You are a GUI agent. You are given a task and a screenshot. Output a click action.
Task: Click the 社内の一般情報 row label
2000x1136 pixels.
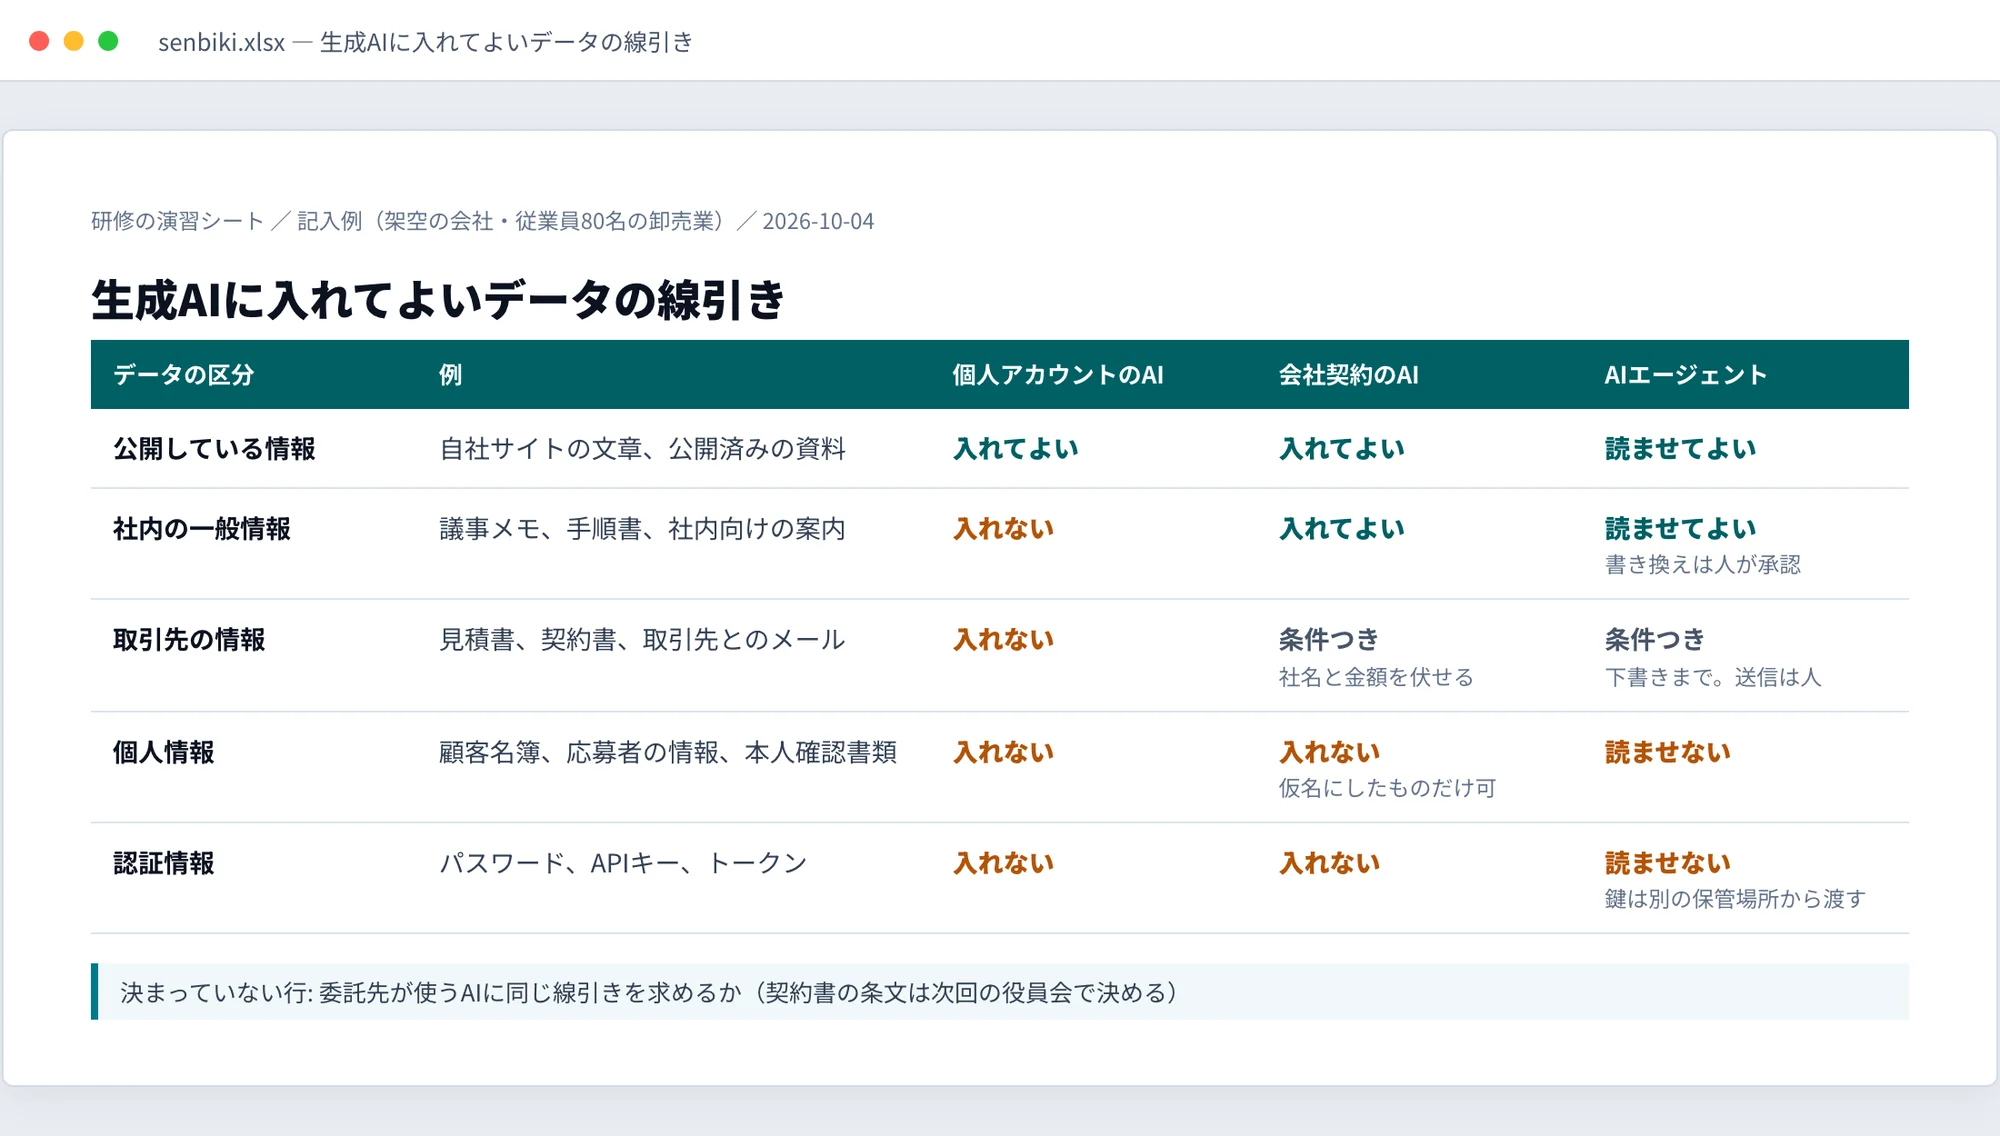click(202, 529)
